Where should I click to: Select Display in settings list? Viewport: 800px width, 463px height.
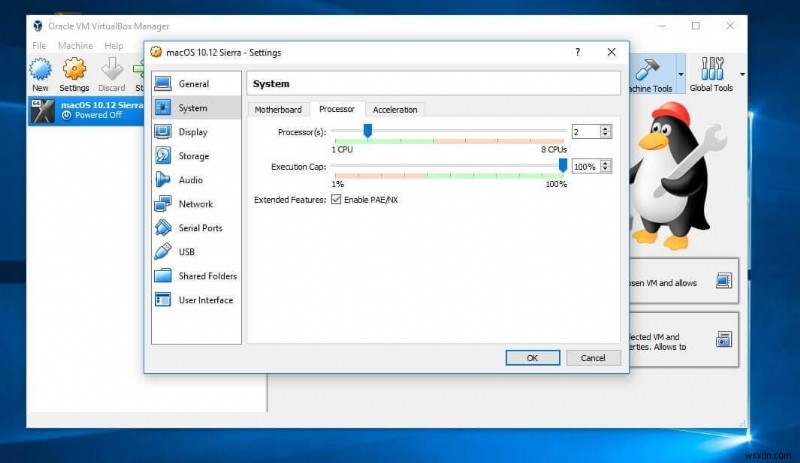point(196,132)
